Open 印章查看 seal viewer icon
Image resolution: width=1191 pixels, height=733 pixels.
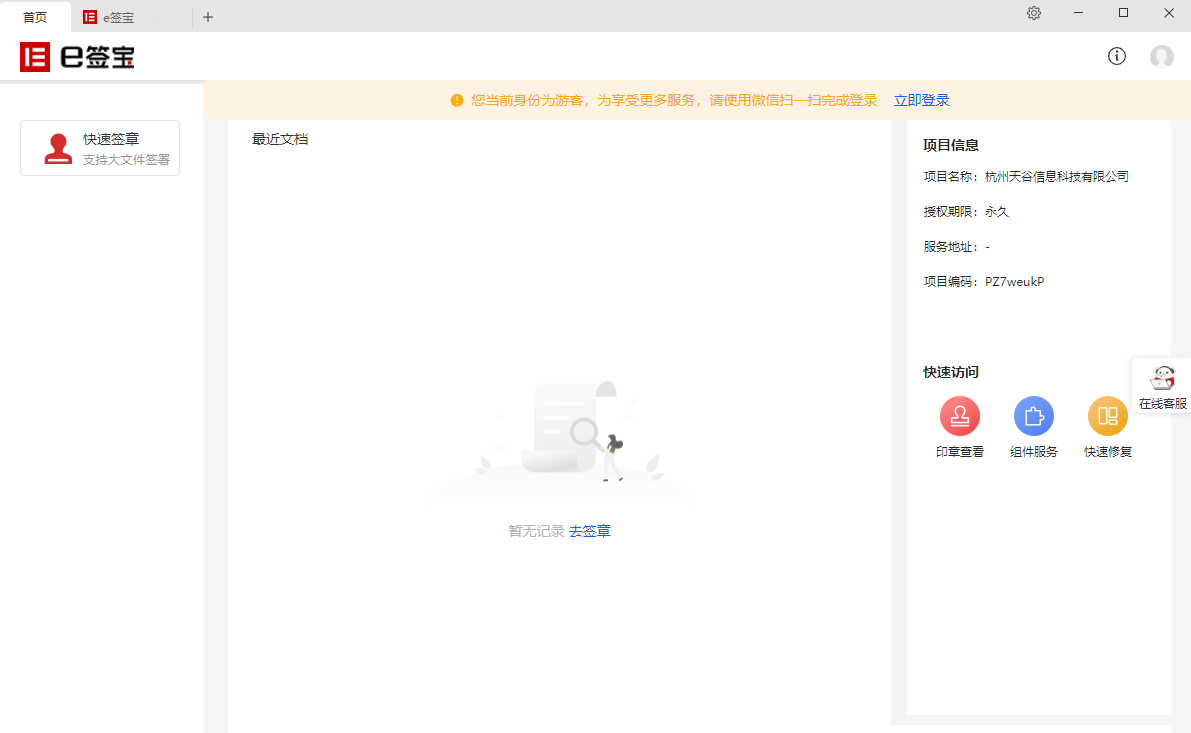[959, 416]
